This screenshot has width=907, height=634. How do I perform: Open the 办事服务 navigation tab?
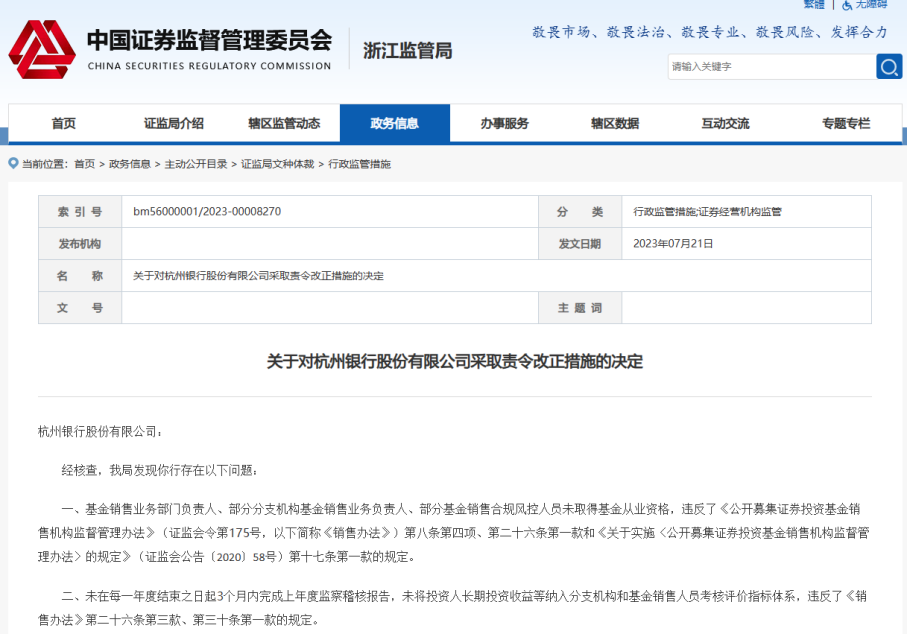click(x=504, y=124)
